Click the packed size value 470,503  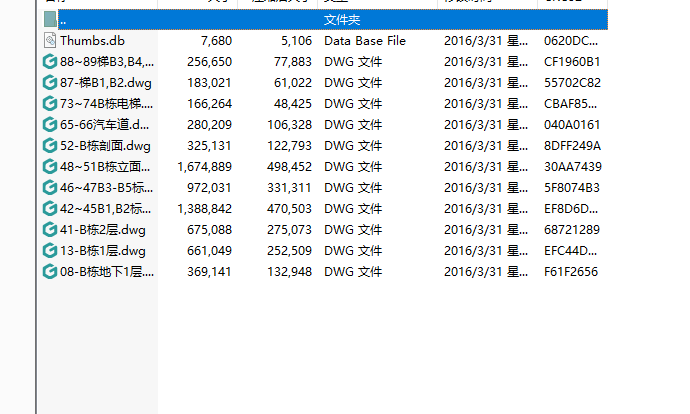tap(284, 208)
